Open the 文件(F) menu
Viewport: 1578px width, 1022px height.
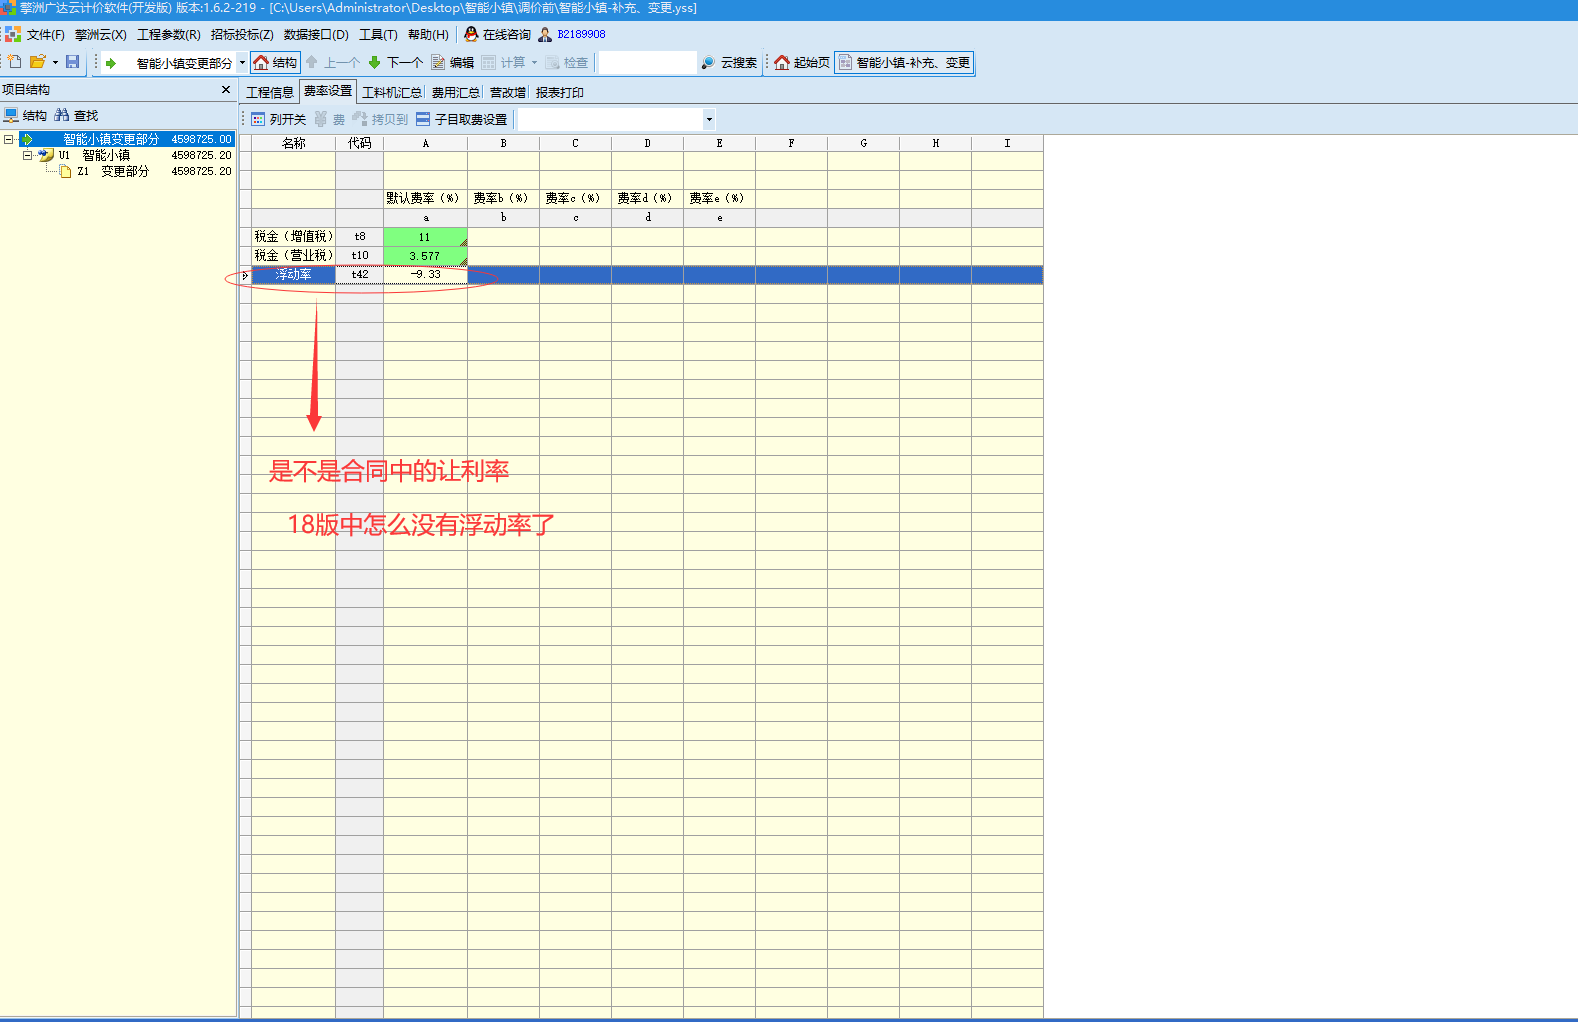coord(46,34)
